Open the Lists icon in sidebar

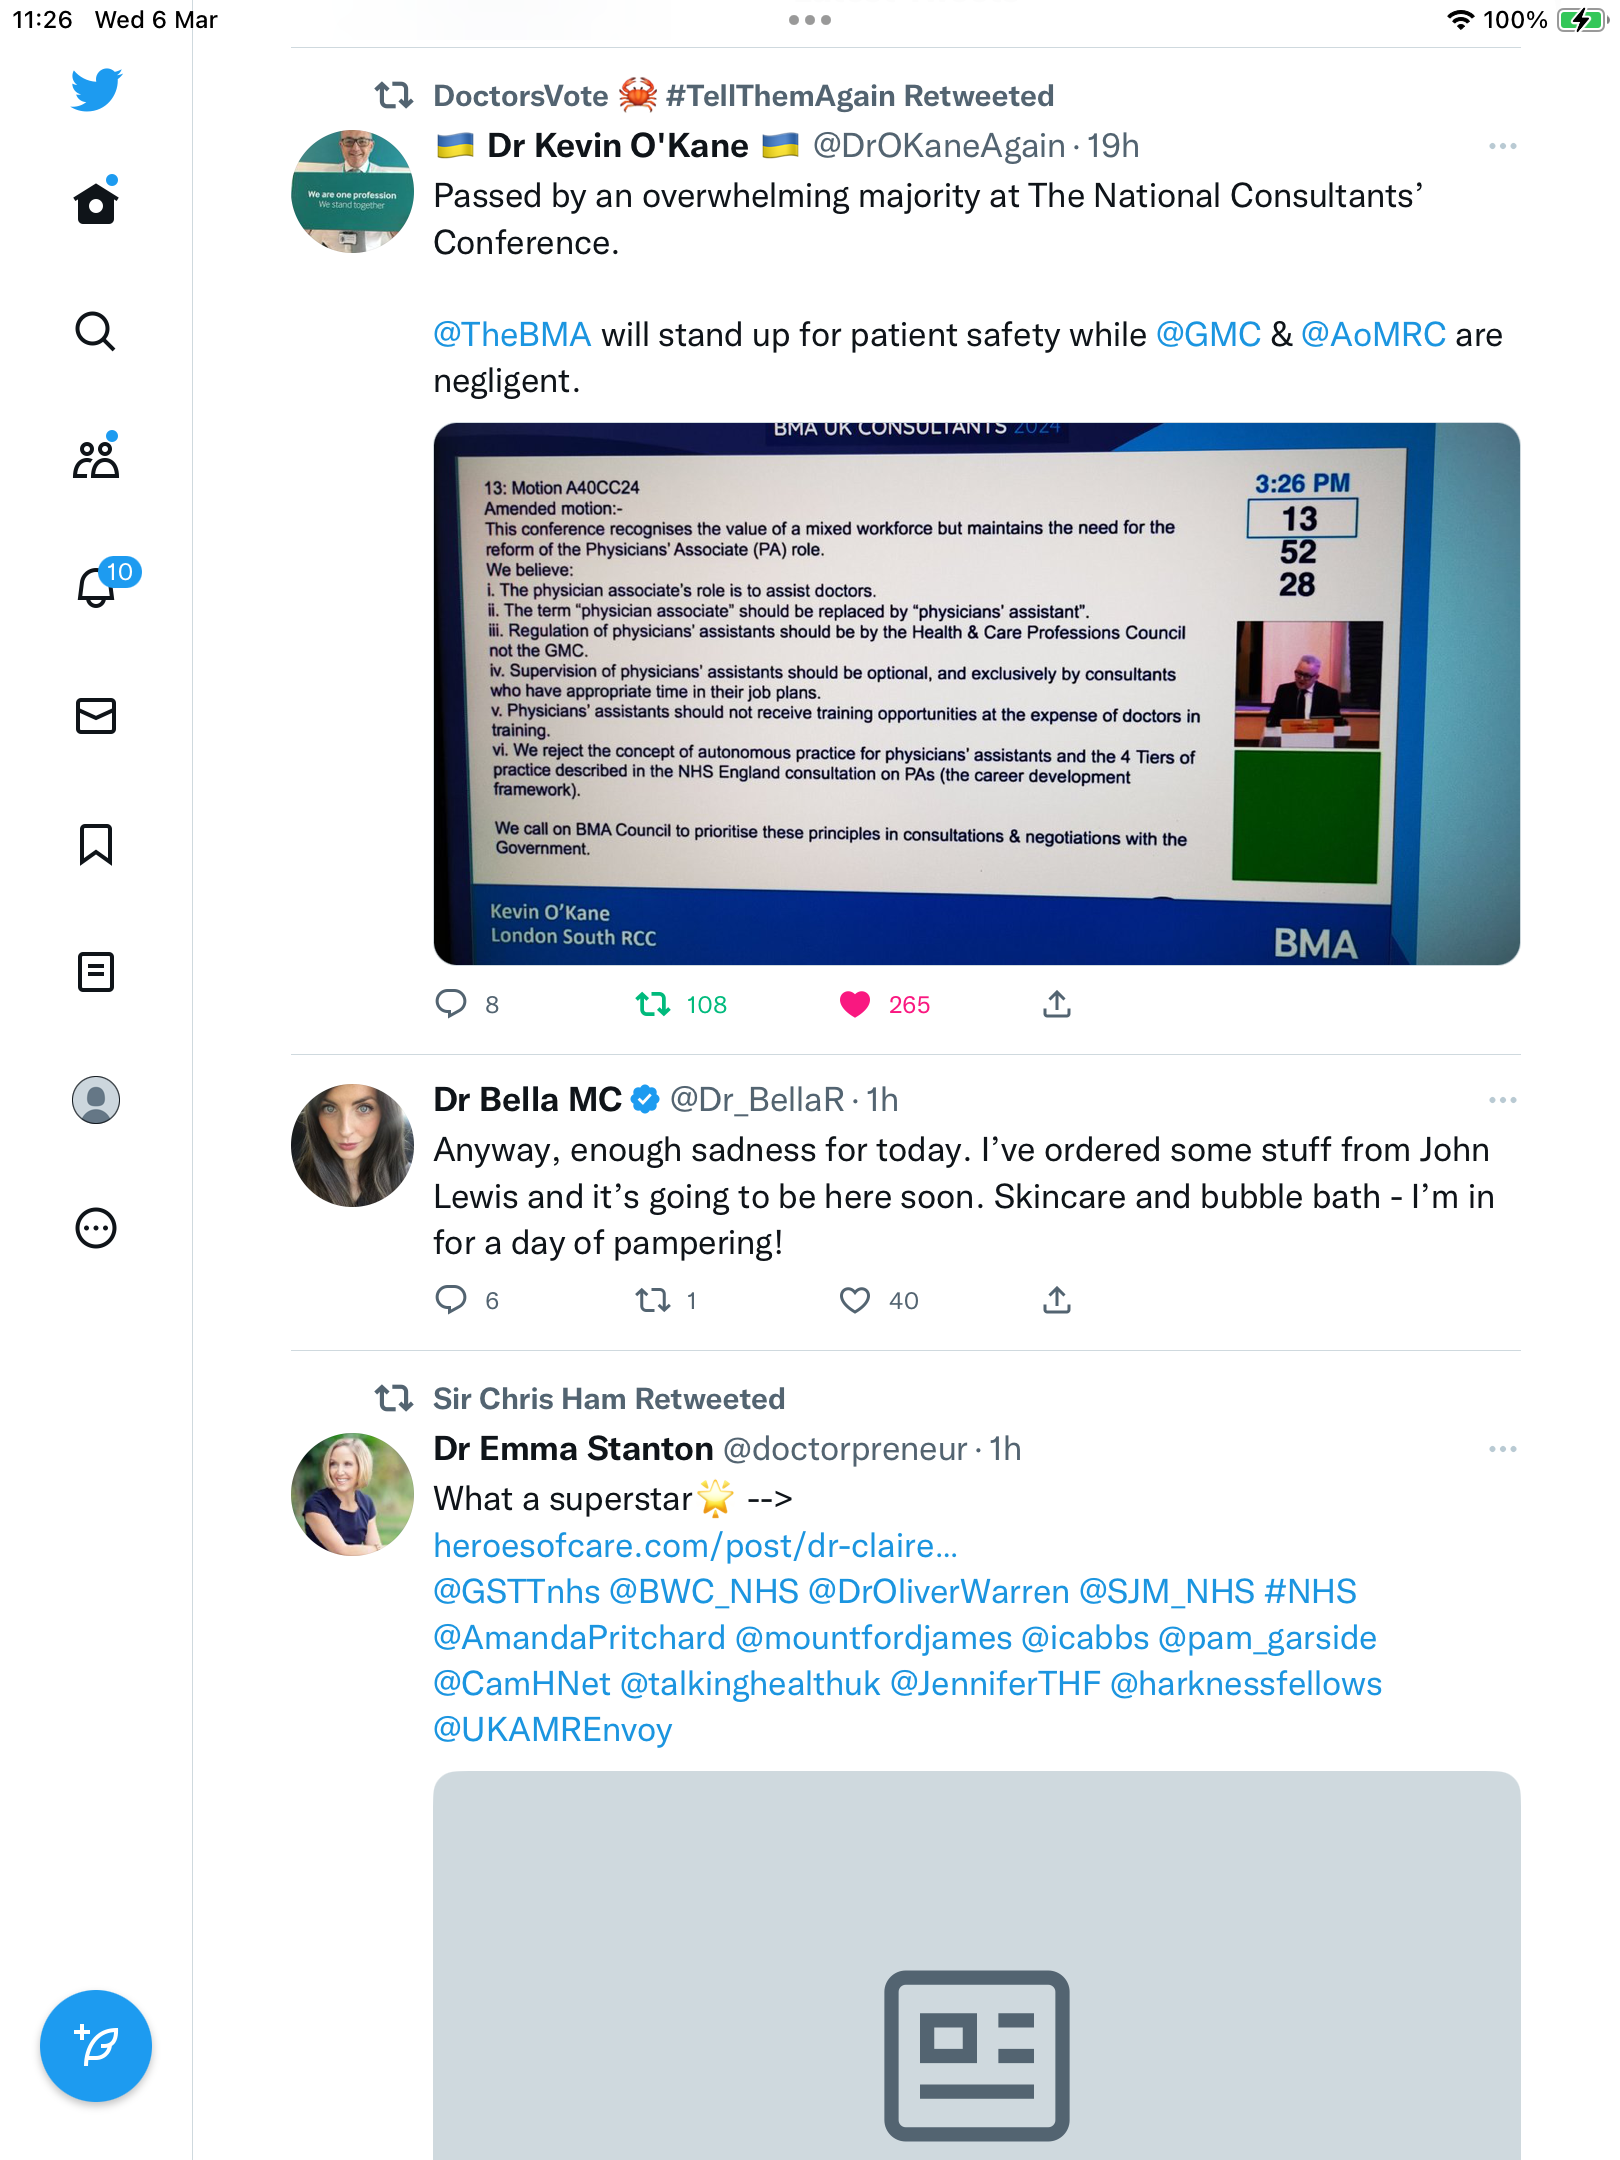tap(96, 972)
